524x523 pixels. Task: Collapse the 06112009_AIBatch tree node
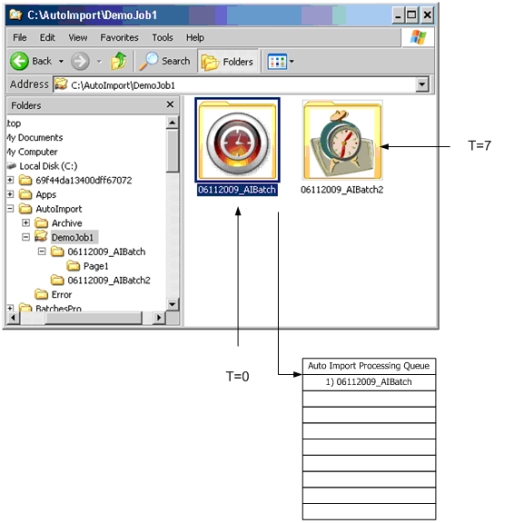coord(42,251)
